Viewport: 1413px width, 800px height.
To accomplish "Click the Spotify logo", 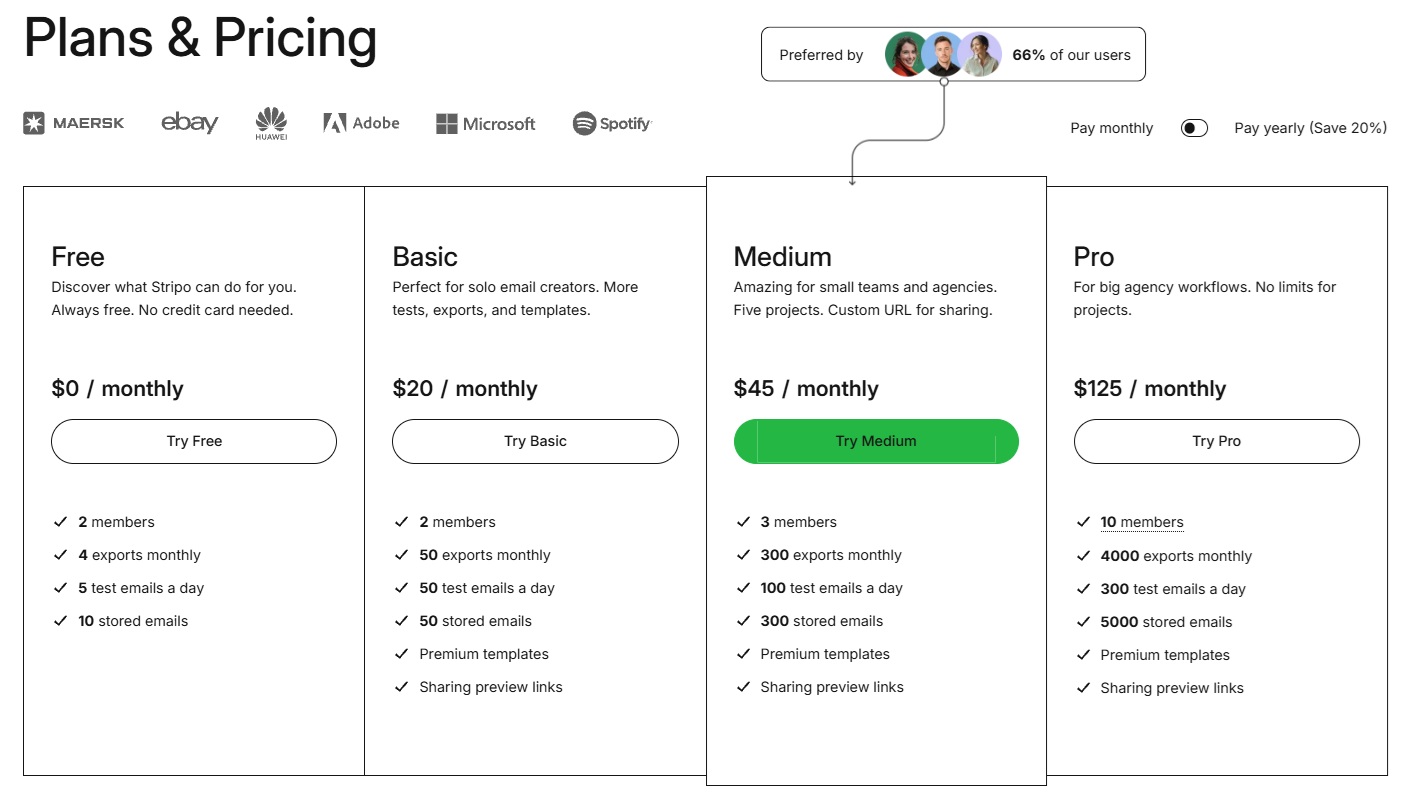I will (612, 124).
